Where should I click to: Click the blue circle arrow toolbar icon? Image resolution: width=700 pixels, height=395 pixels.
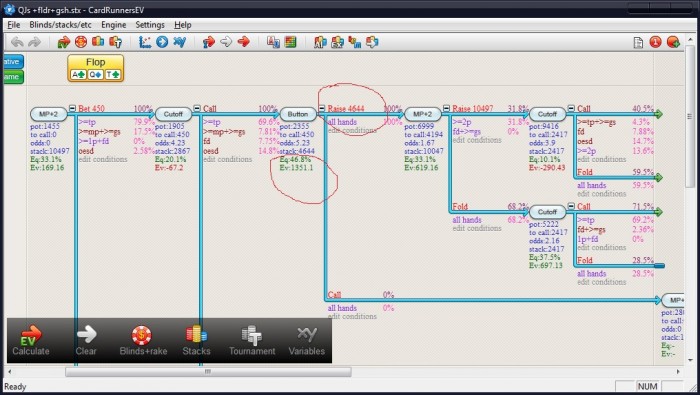coord(162,42)
